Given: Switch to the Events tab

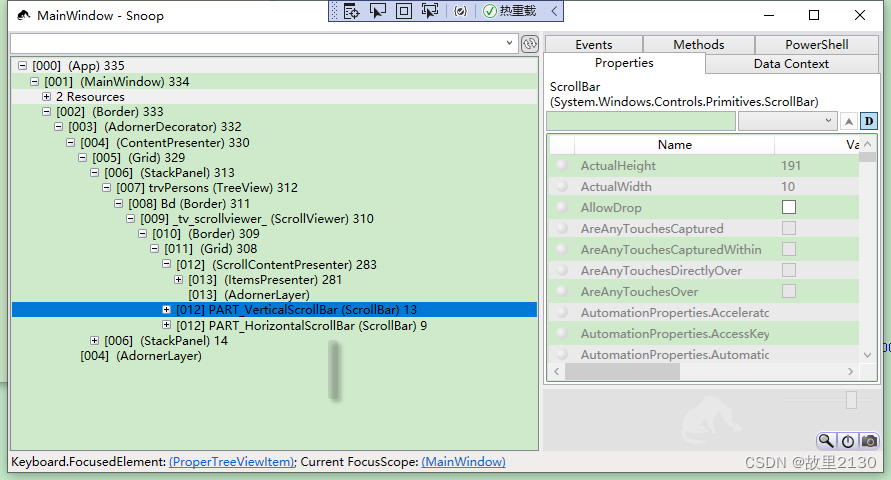Looking at the screenshot, I should pyautogui.click(x=594, y=44).
